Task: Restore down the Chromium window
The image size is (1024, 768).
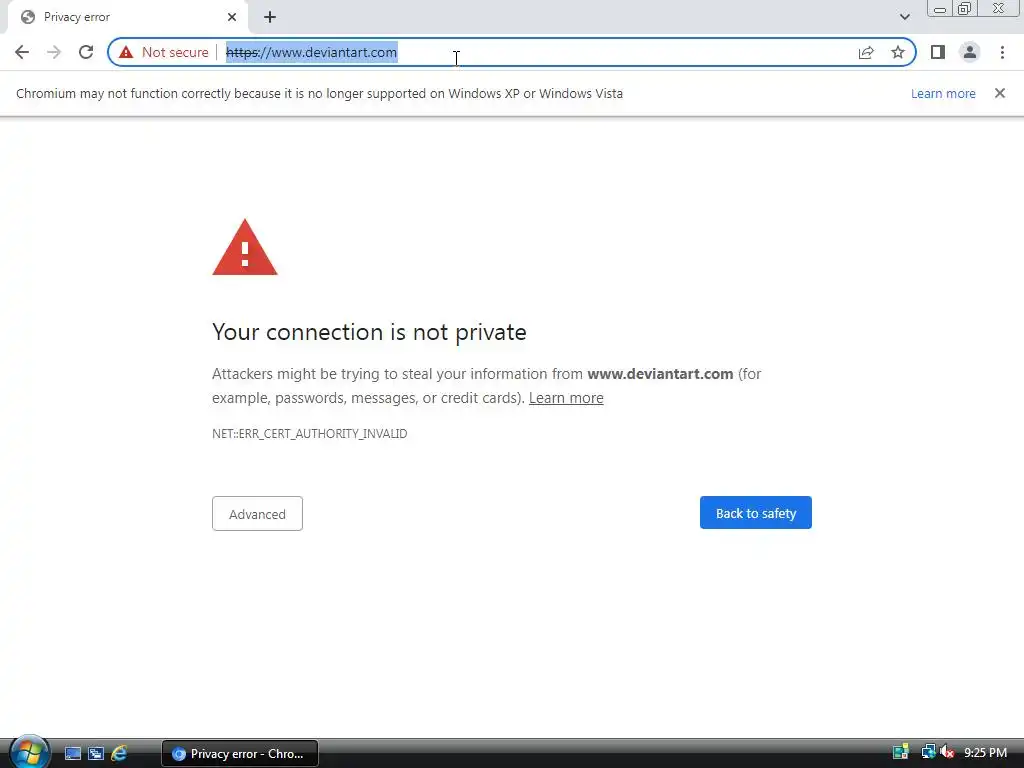Action: [x=964, y=9]
